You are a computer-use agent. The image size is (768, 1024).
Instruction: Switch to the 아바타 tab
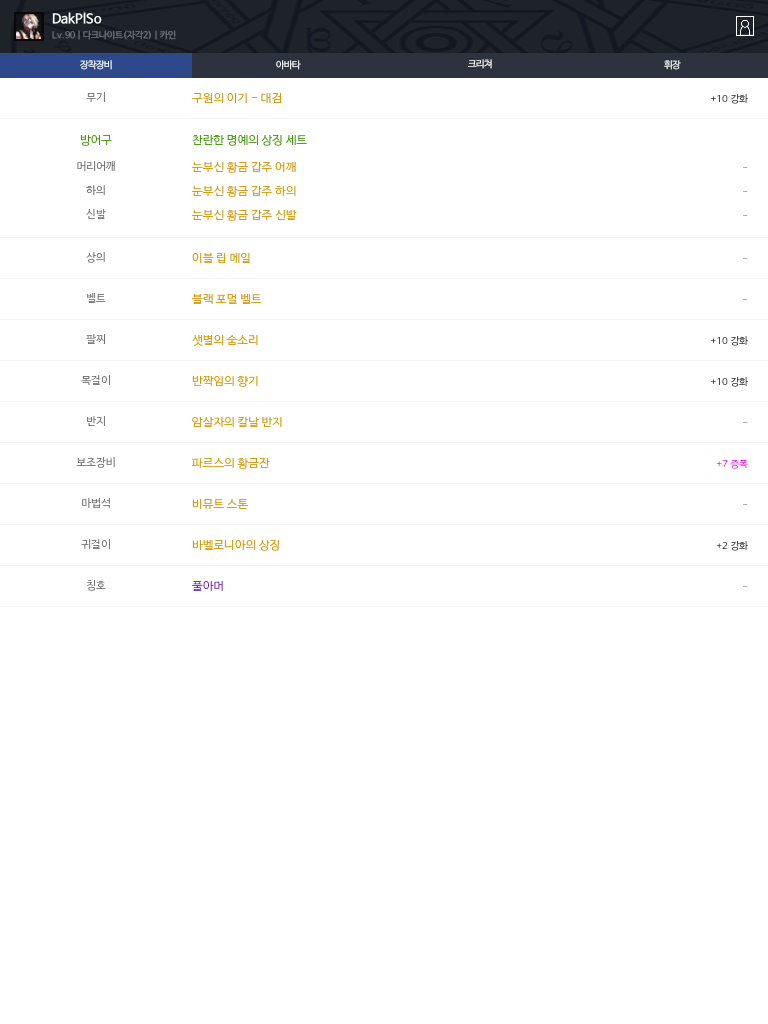pyautogui.click(x=288, y=65)
